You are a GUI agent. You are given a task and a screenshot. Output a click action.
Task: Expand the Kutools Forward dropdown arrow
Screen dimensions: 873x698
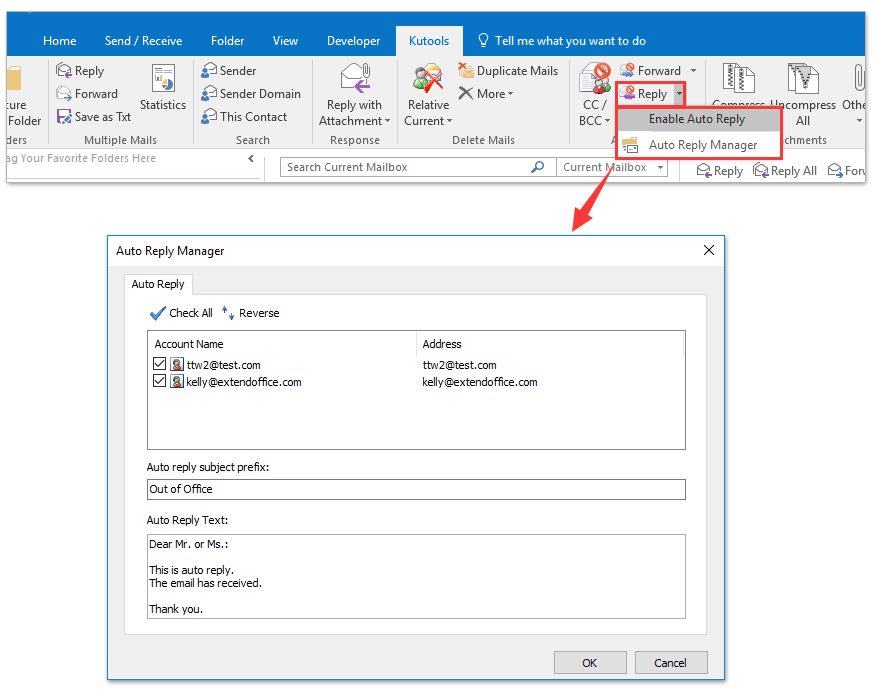pos(691,71)
